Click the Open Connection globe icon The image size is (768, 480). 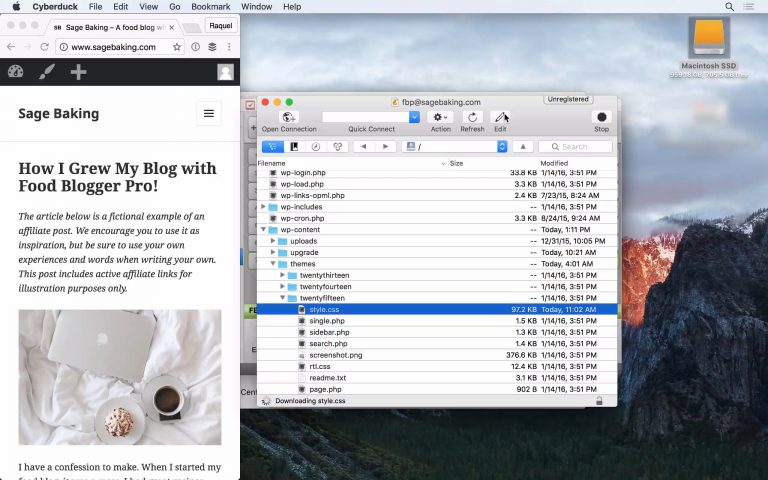coord(289,117)
